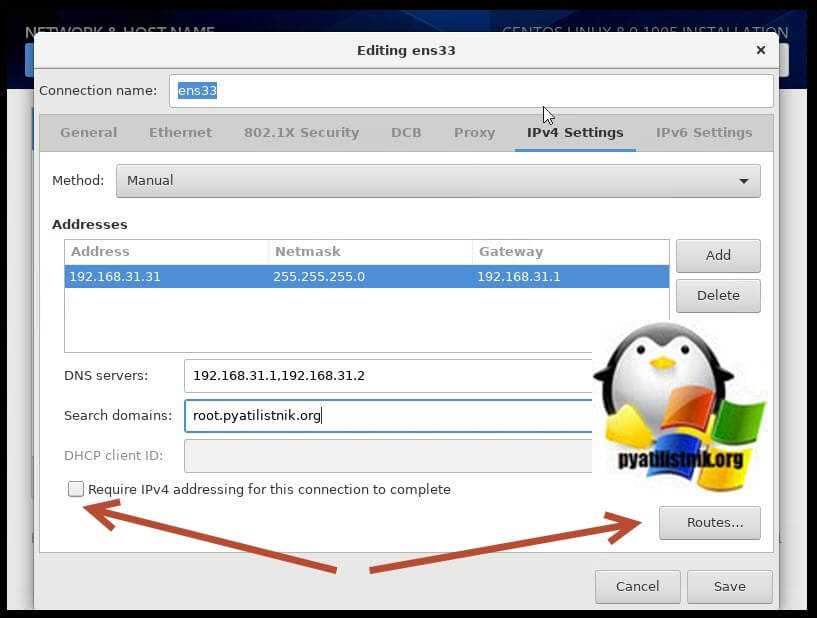Click the DHCP client ID field
Image resolution: width=817 pixels, height=618 pixels.
click(x=388, y=456)
